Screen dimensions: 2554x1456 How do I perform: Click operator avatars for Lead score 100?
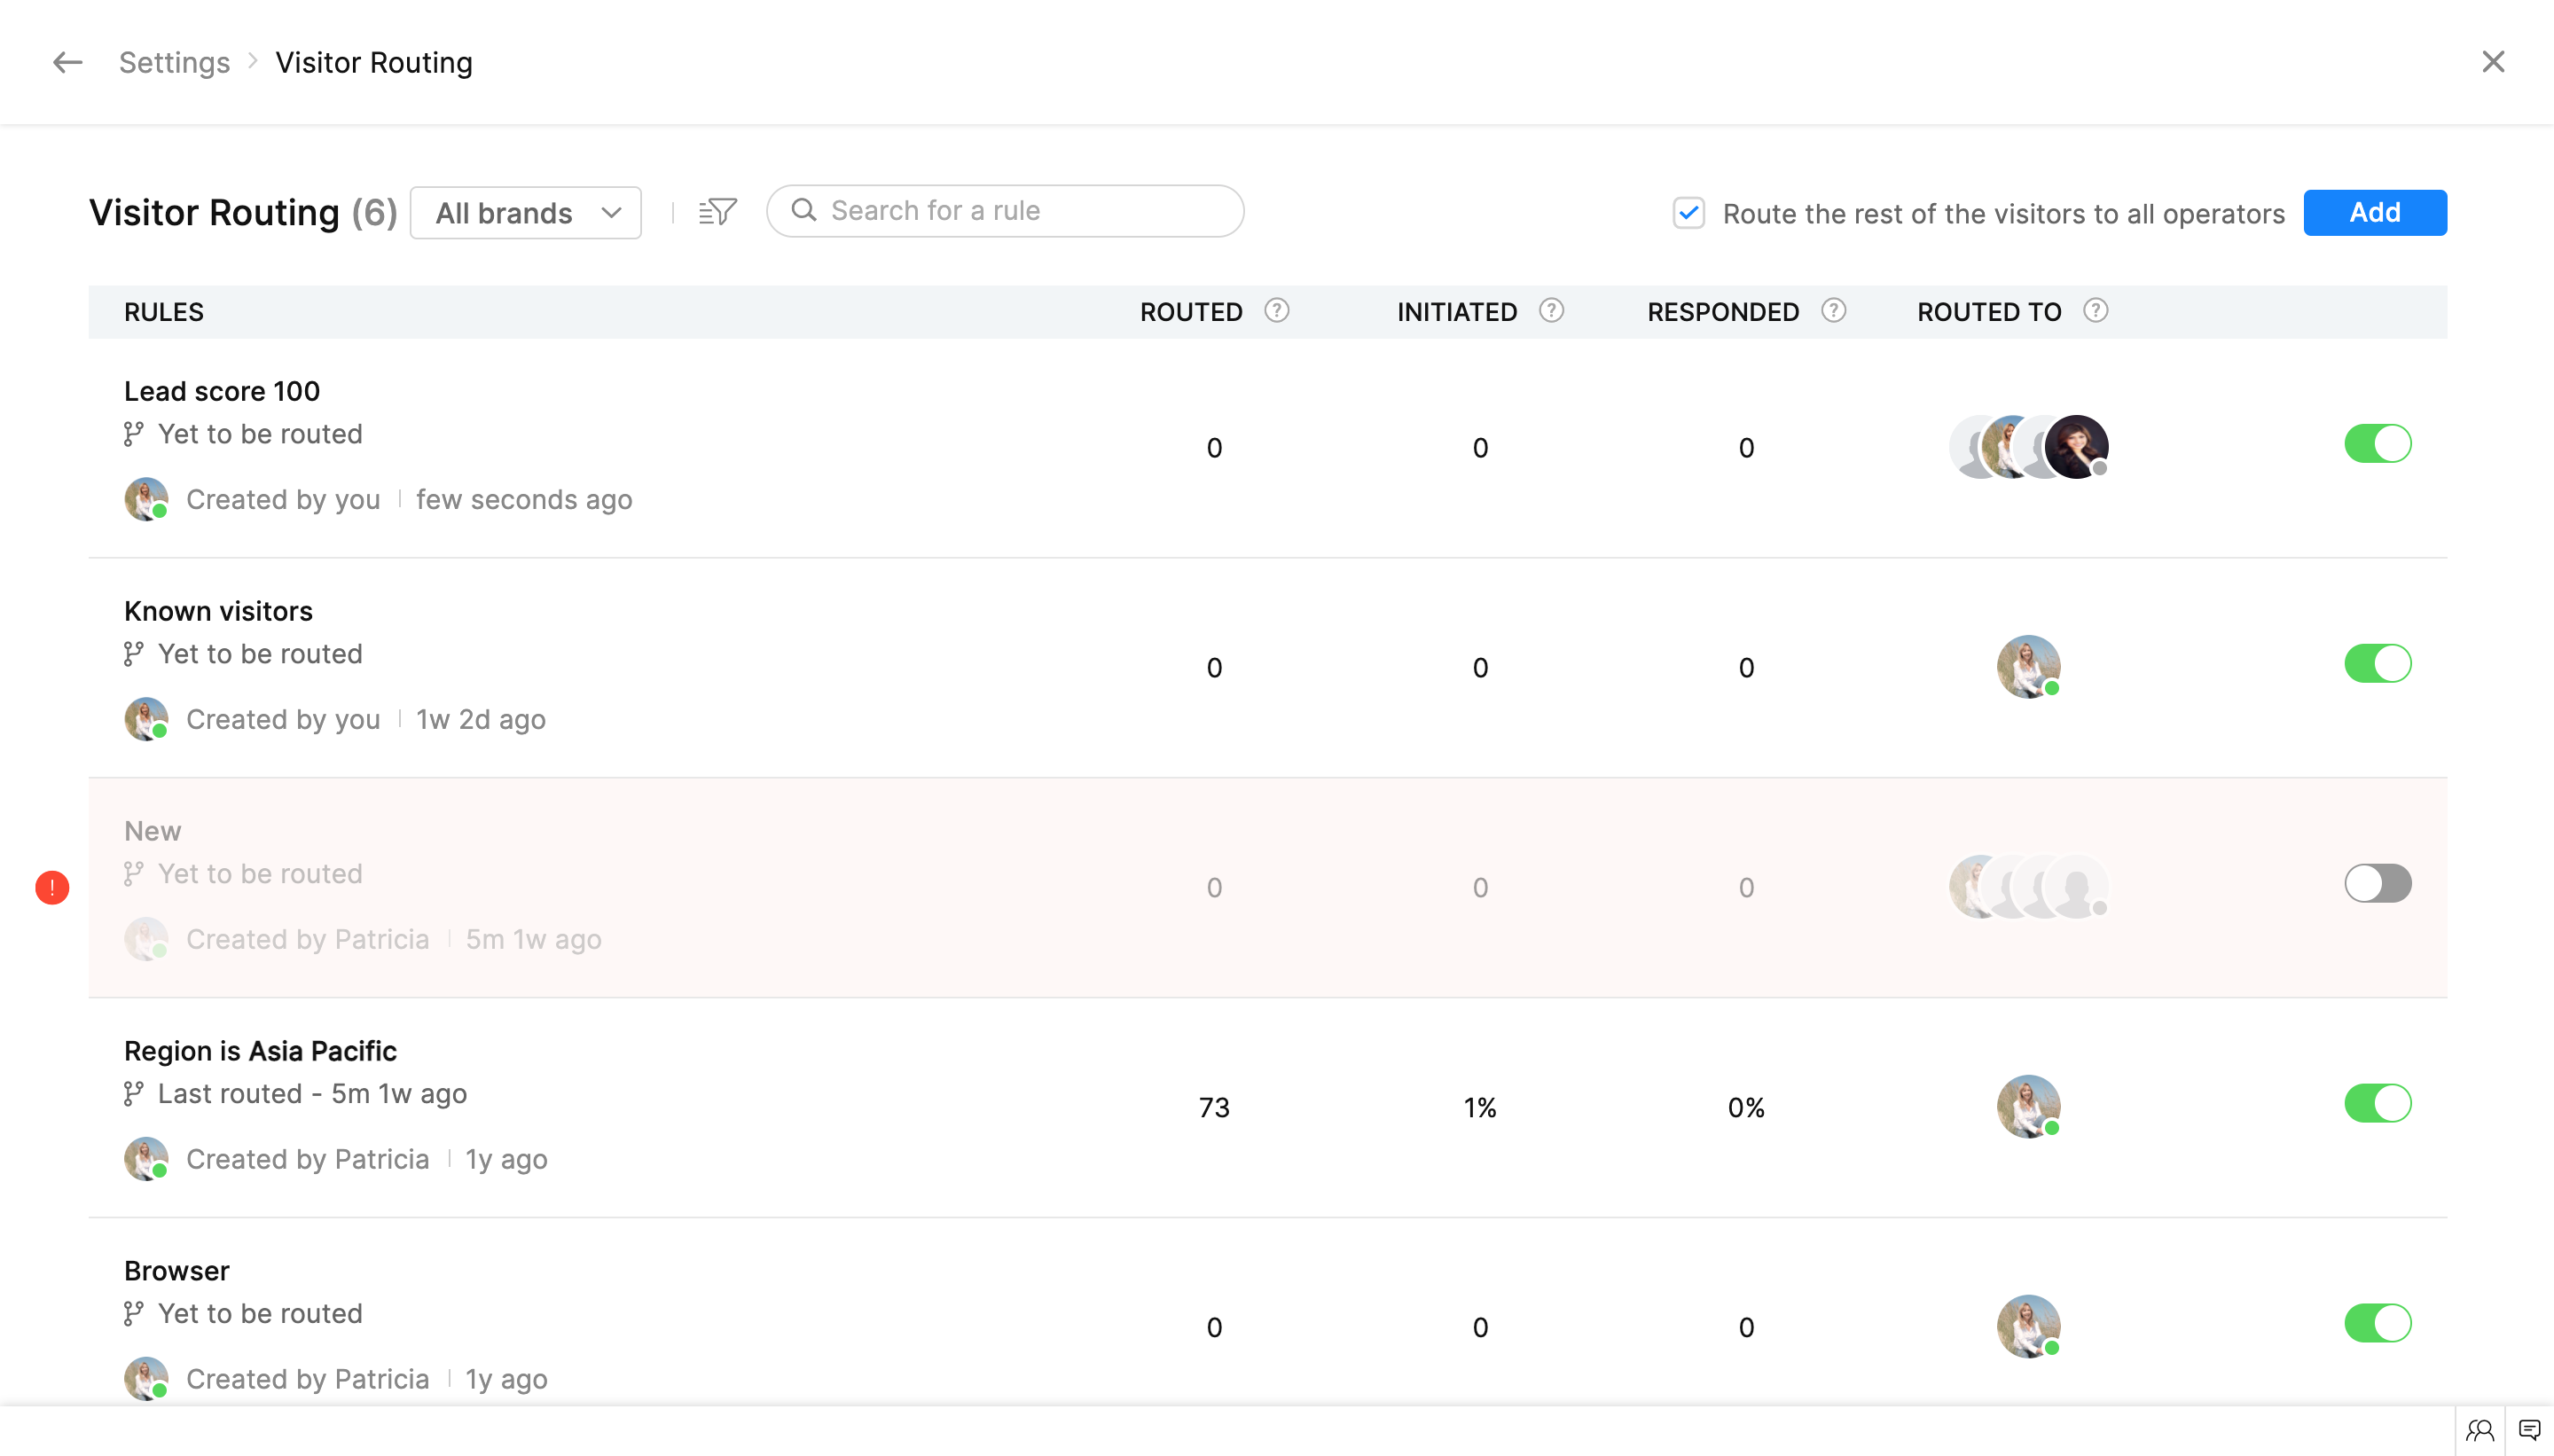pyautogui.click(x=2028, y=447)
